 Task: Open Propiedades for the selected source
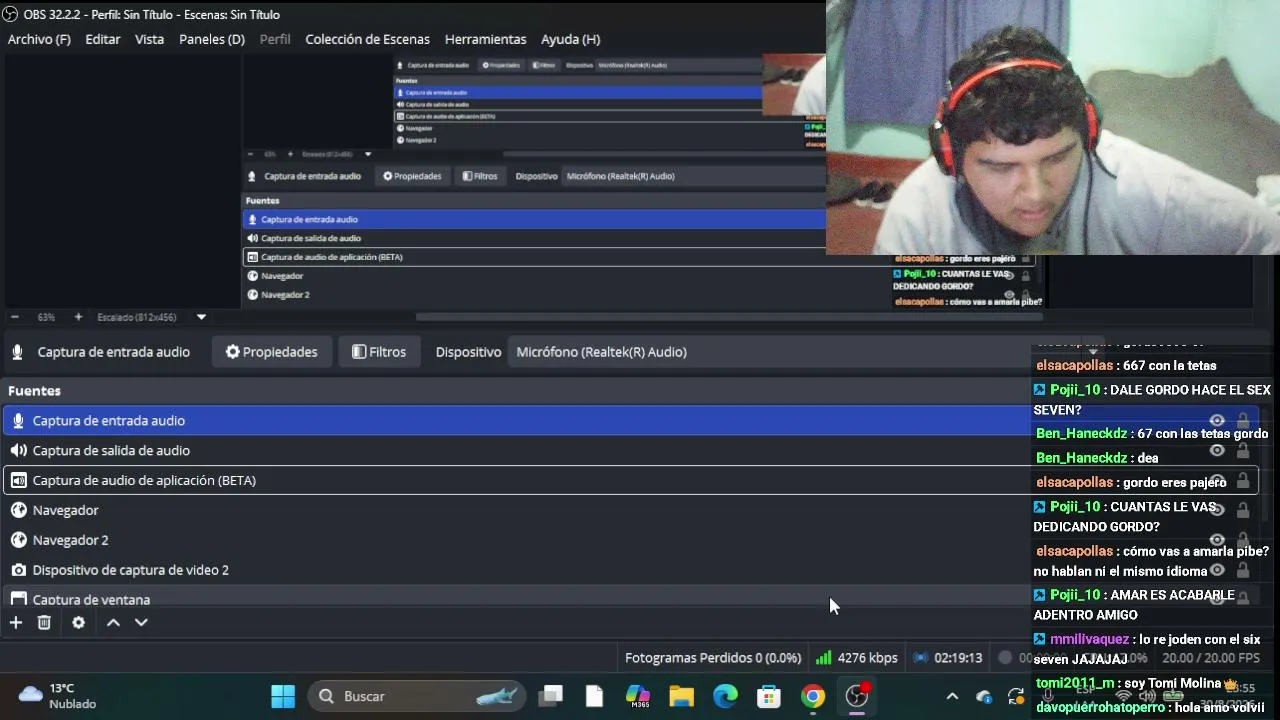point(271,352)
